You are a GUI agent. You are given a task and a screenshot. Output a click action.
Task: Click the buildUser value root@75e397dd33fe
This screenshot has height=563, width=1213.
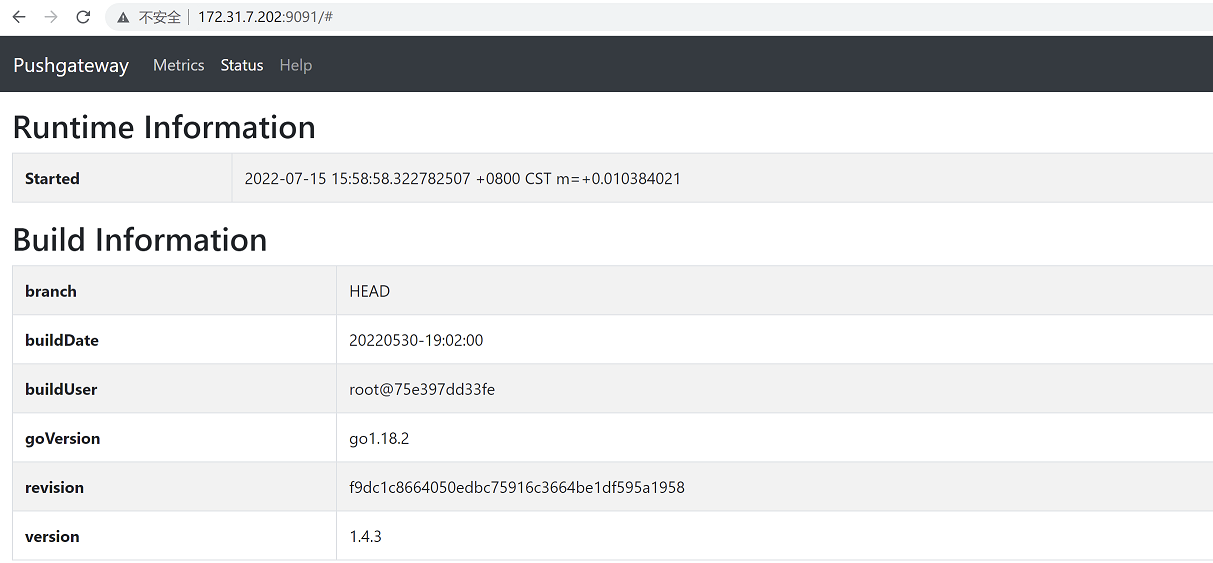(x=421, y=389)
